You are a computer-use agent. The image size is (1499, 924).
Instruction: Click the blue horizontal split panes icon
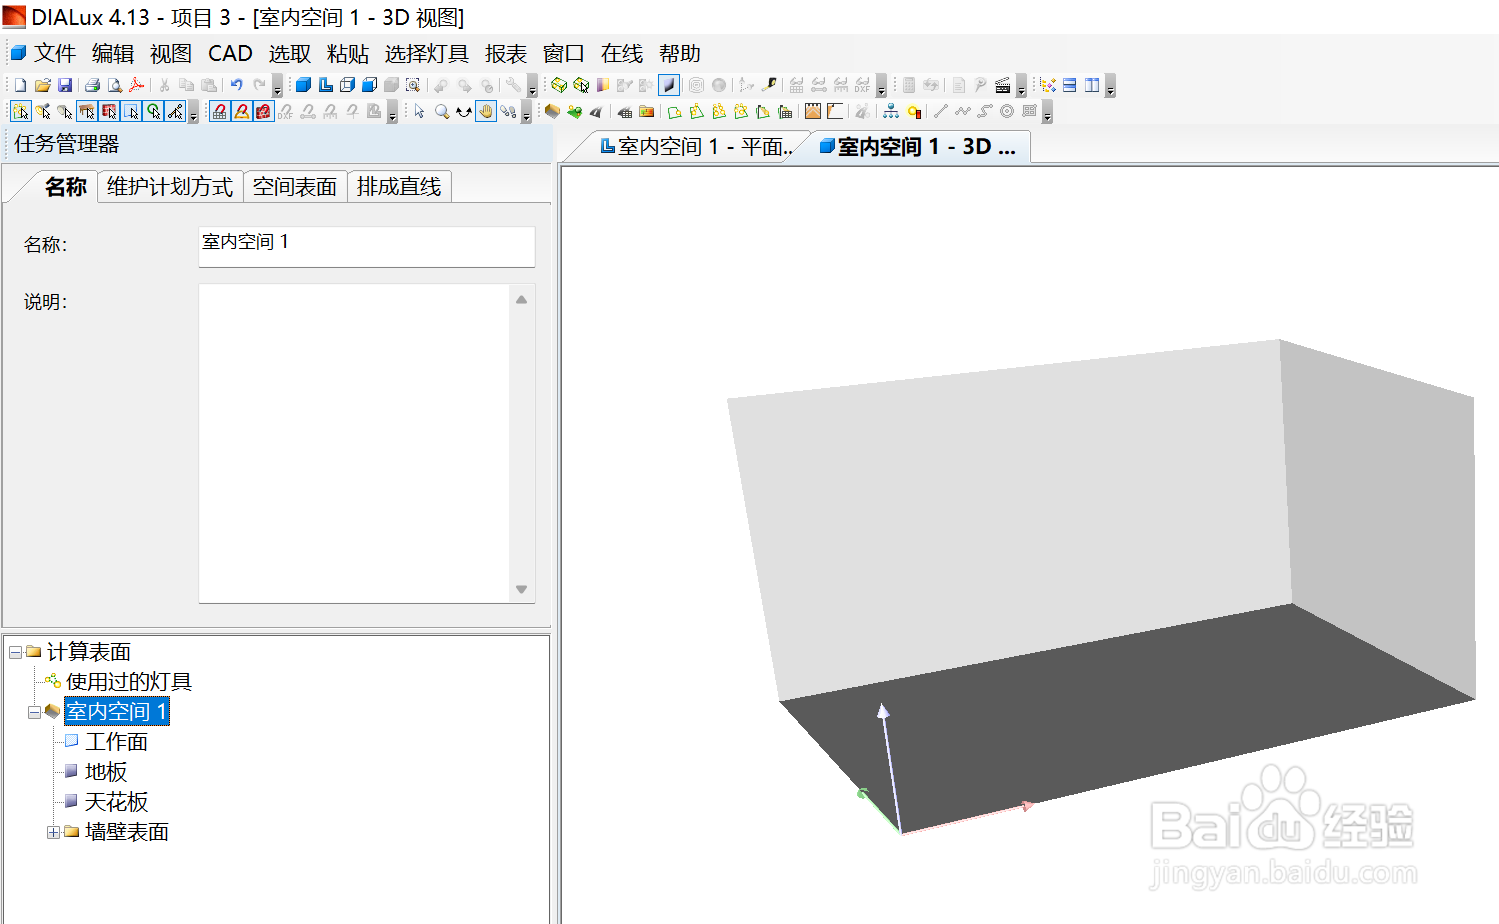pyautogui.click(x=1069, y=85)
